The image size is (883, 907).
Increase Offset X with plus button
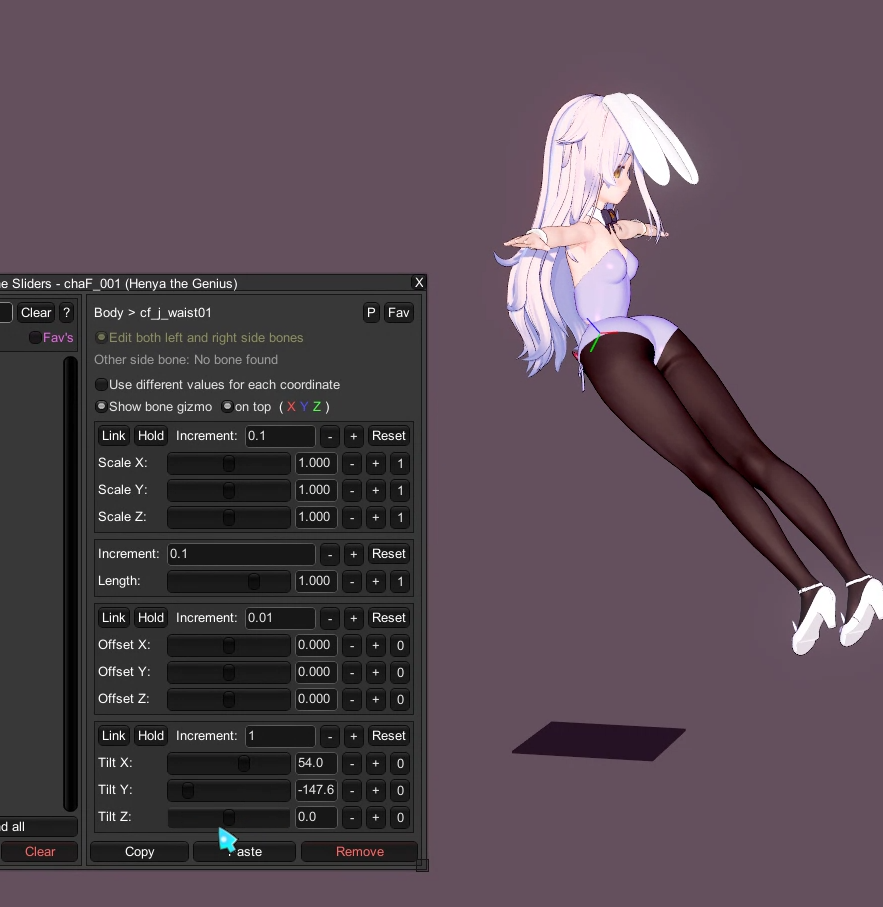pyautogui.click(x=375, y=645)
